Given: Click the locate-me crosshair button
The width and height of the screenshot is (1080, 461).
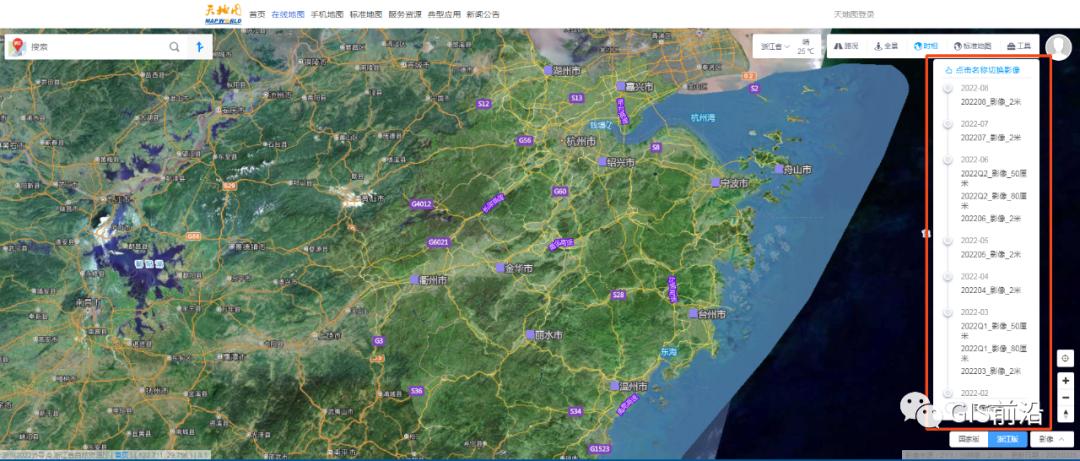Looking at the screenshot, I should coord(1066,358).
